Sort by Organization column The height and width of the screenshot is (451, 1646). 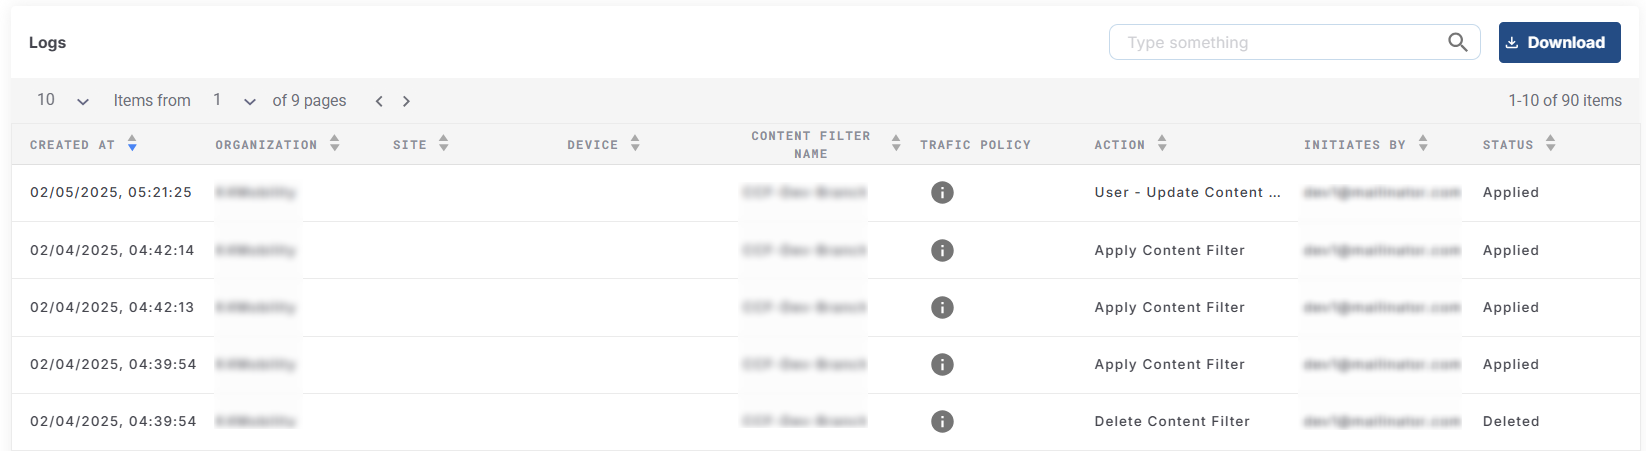(335, 144)
